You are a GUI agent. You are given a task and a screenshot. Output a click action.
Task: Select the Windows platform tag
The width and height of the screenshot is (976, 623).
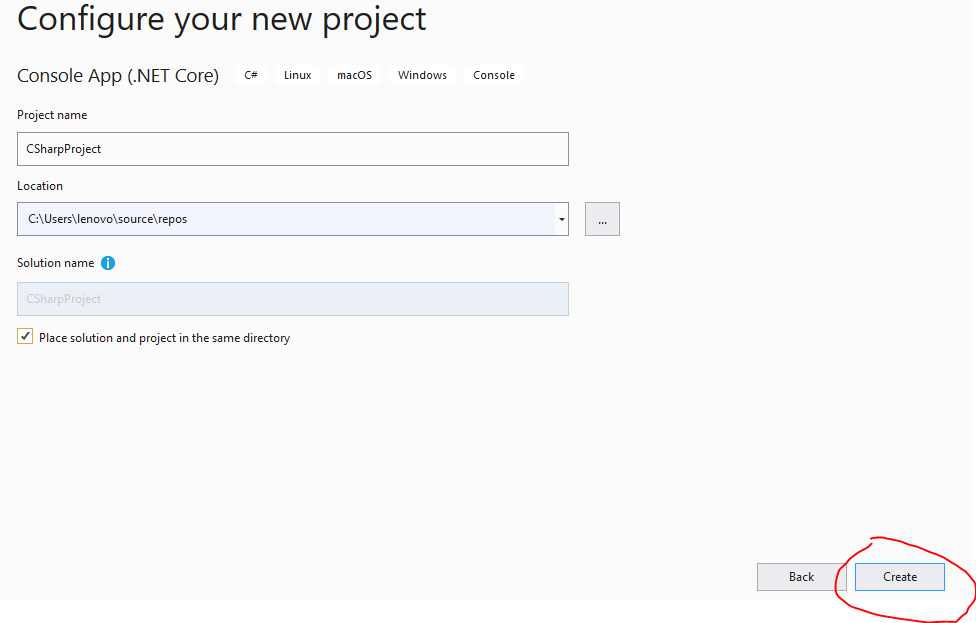[x=422, y=75]
